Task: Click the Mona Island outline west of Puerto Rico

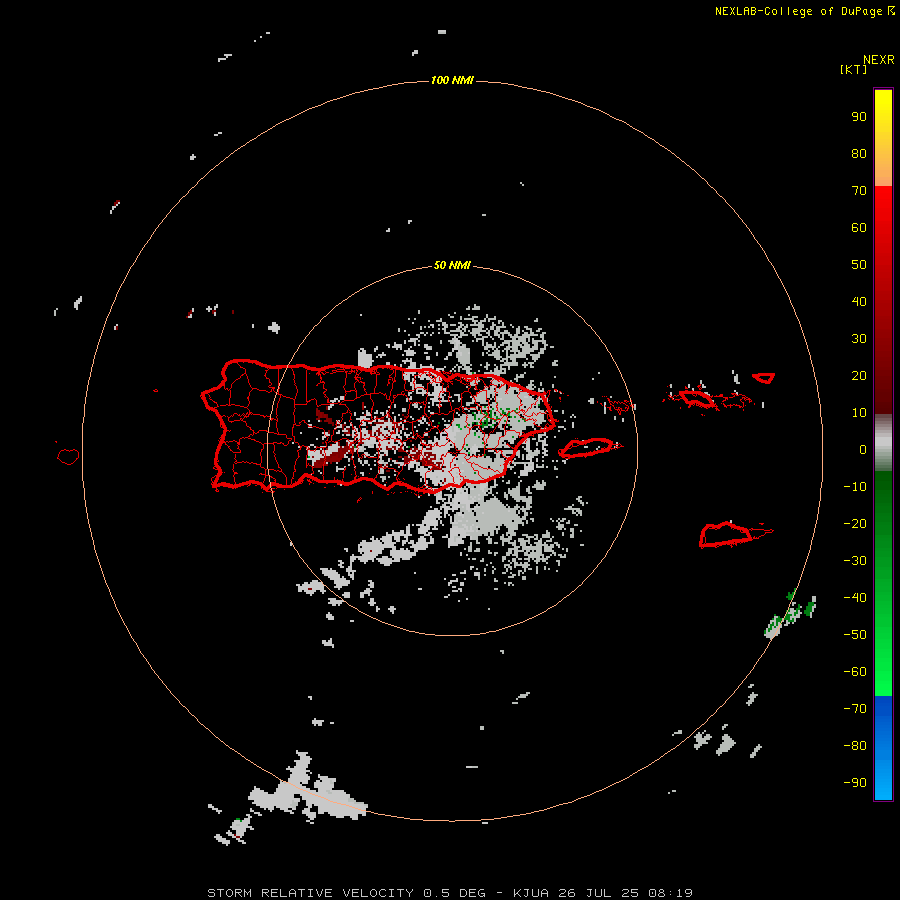Action: coord(68,456)
